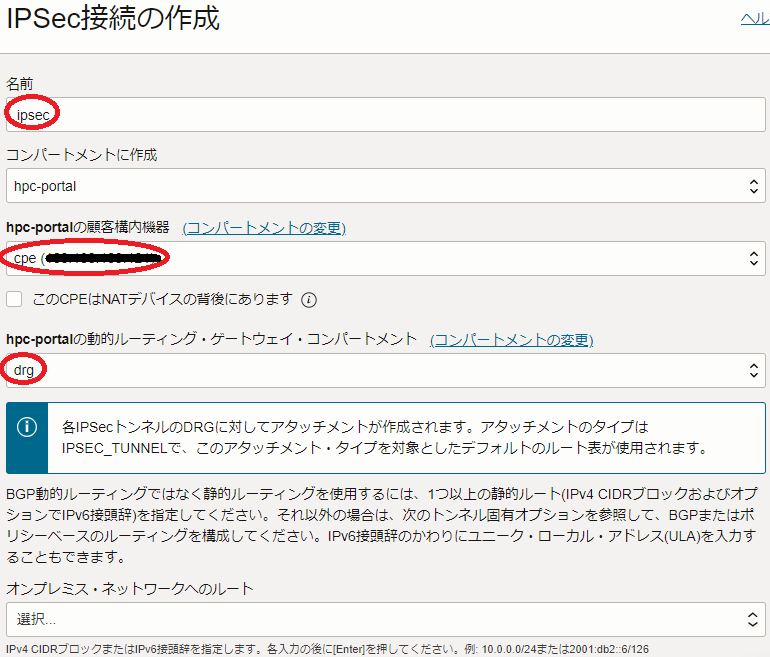Open the drg dynamic routing gateway dropdown

[x=385, y=370]
